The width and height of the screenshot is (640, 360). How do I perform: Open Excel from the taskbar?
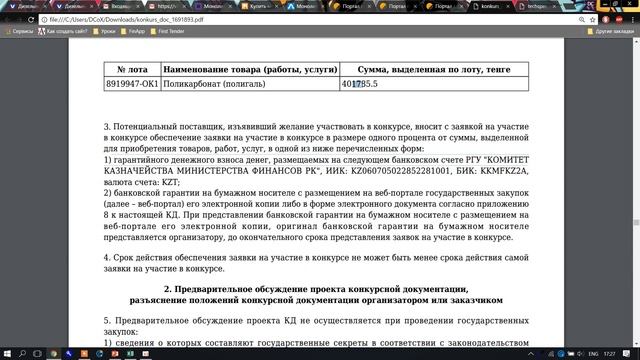click(130, 353)
